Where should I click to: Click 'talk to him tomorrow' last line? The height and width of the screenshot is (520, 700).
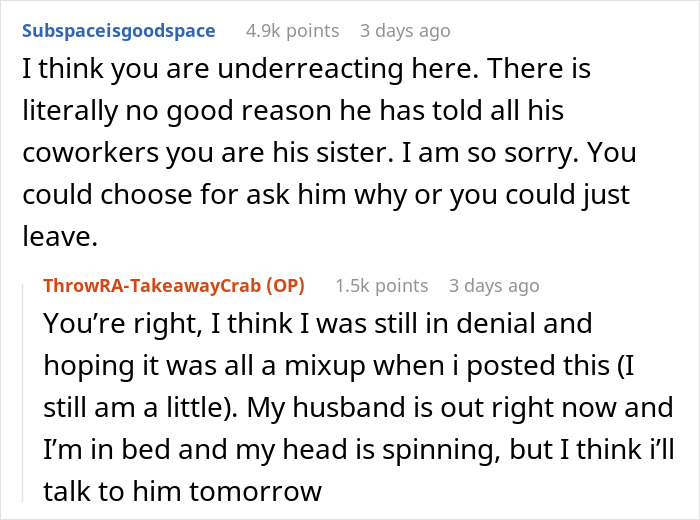pyautogui.click(x=183, y=491)
